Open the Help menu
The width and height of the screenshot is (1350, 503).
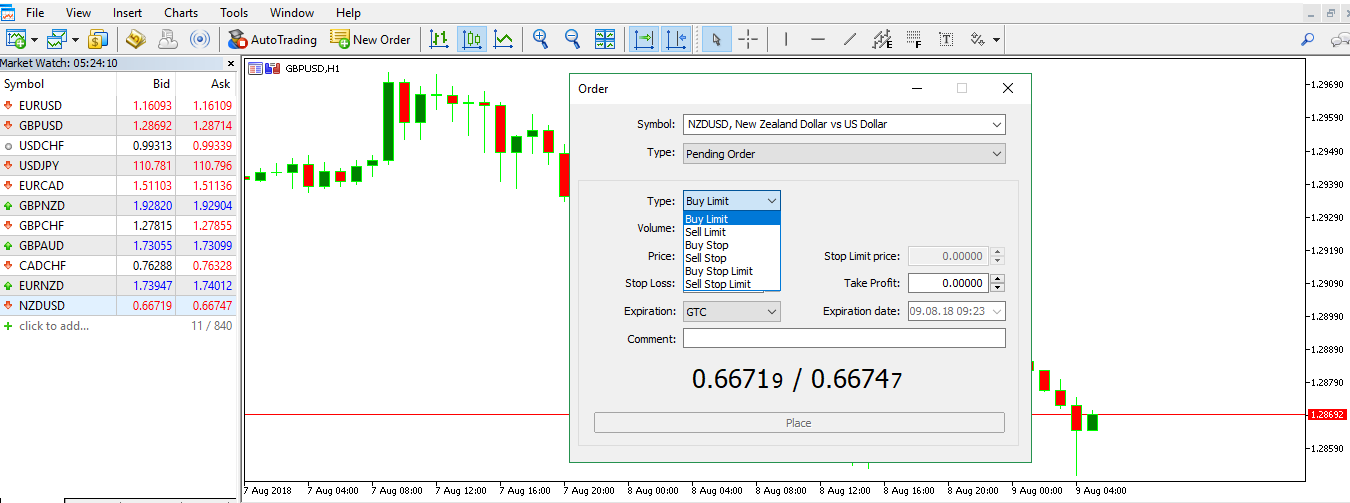coord(349,13)
